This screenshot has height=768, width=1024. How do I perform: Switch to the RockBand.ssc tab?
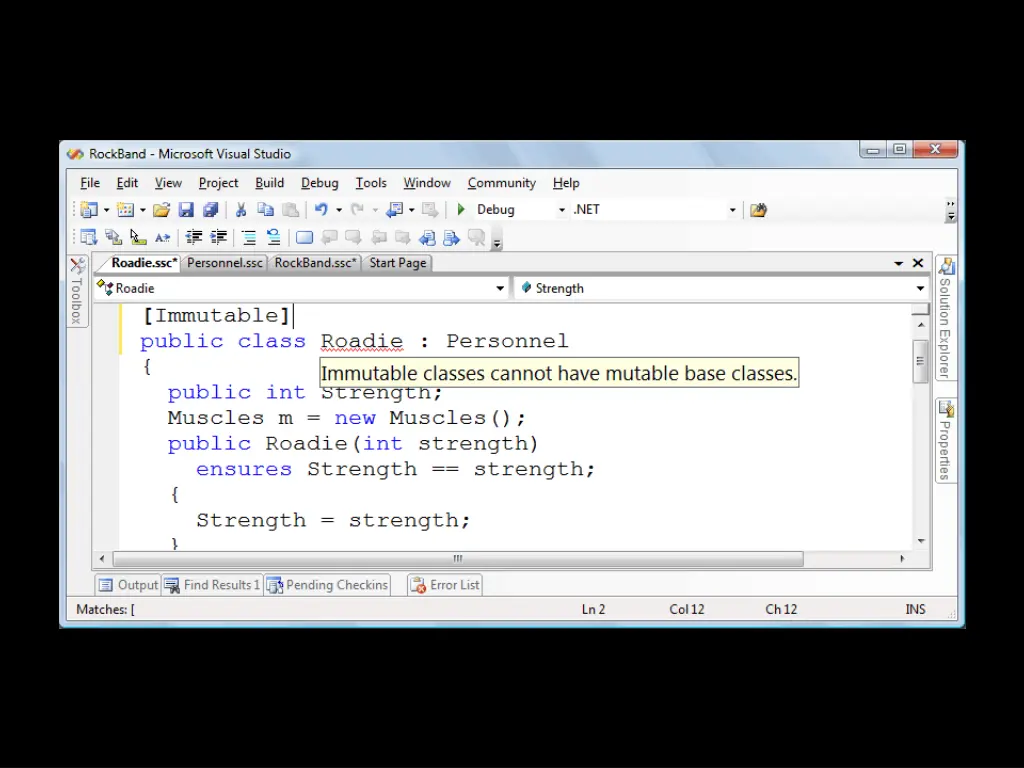pyautogui.click(x=315, y=263)
